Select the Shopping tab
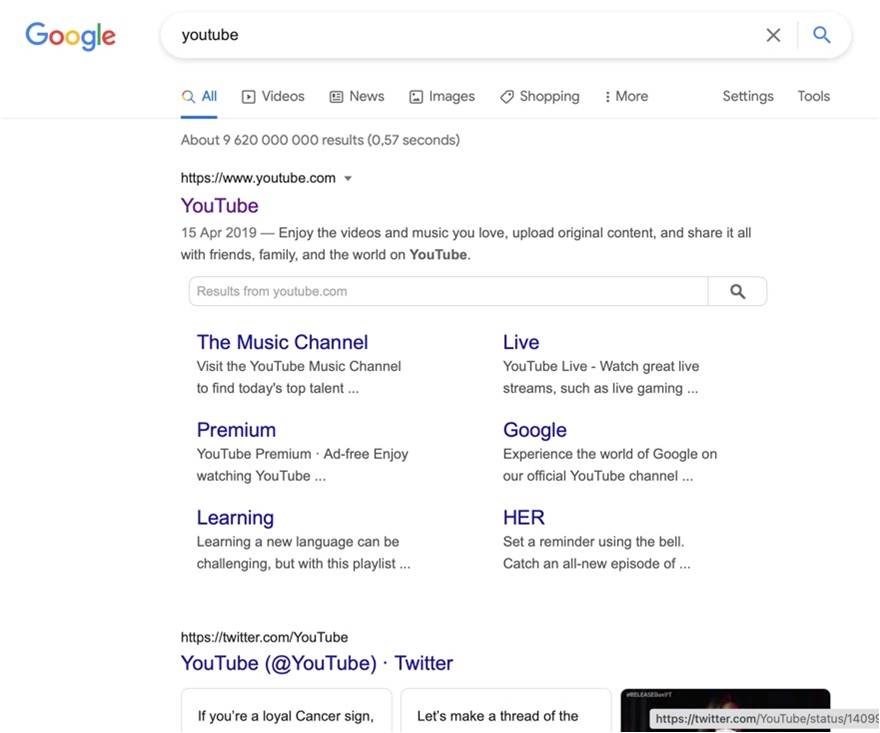Screen dimensions: 880x733 point(540,96)
